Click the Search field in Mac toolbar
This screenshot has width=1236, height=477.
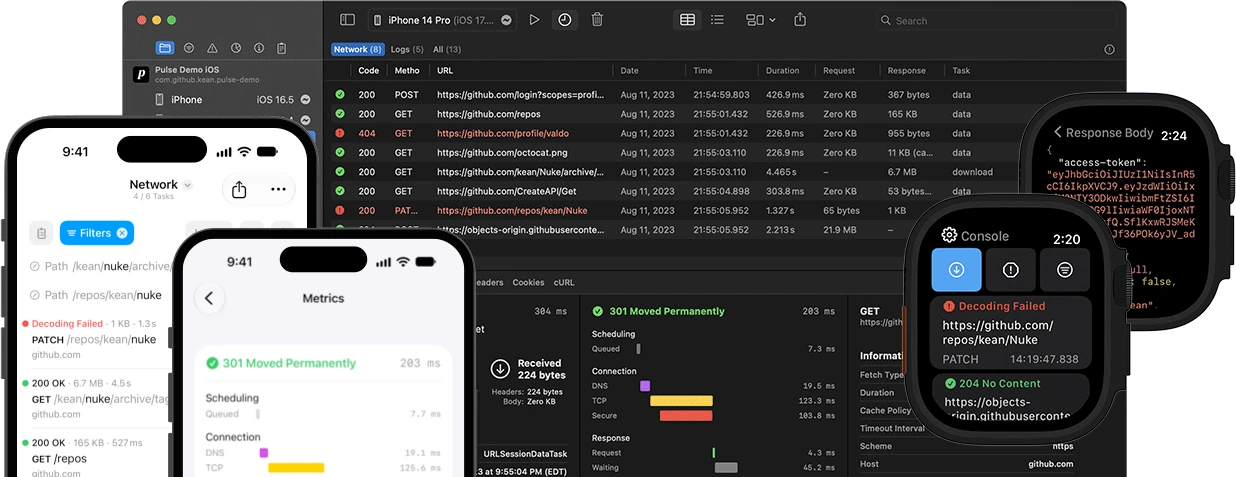point(996,20)
